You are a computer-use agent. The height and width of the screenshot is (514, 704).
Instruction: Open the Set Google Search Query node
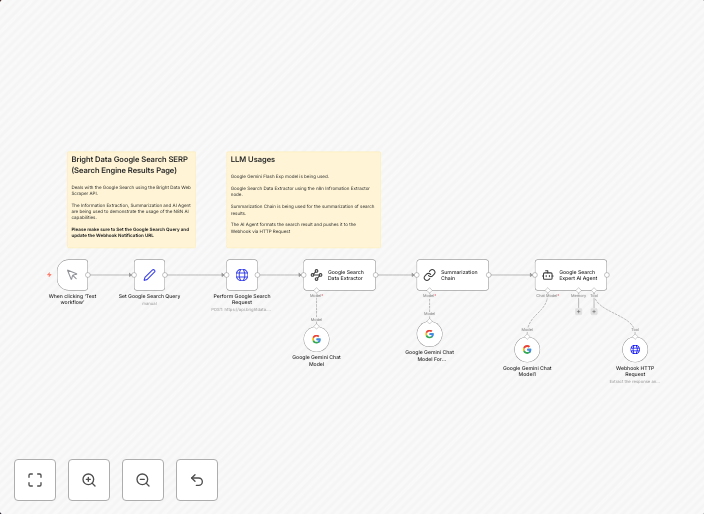[150, 275]
